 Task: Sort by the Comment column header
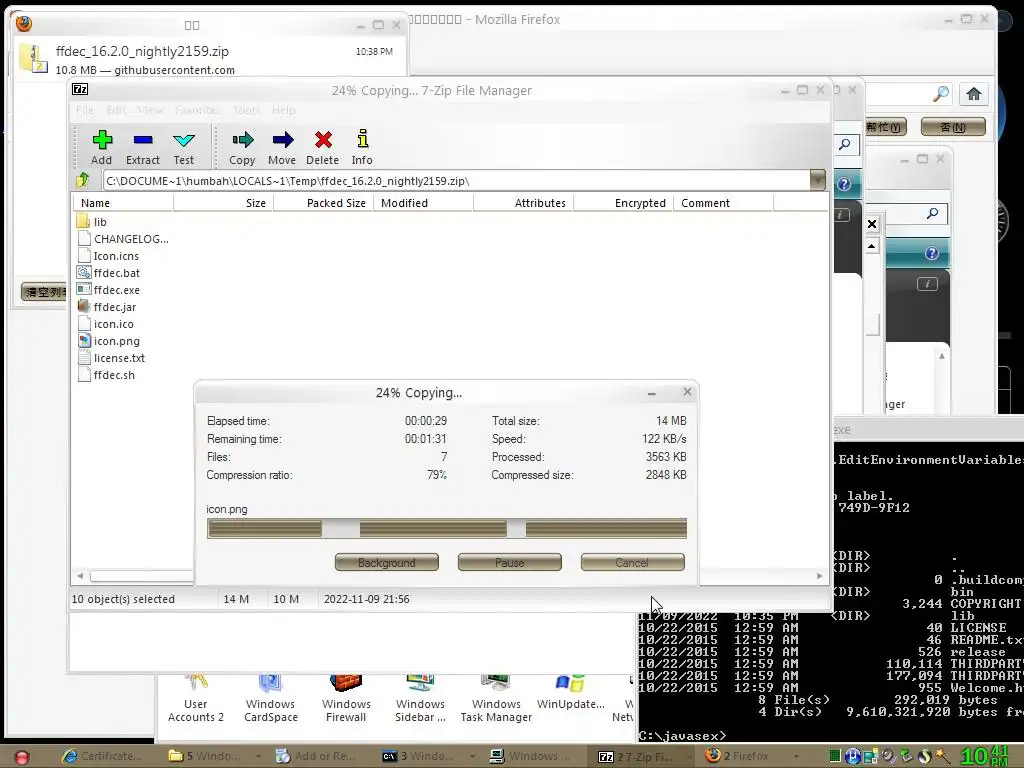coord(724,203)
